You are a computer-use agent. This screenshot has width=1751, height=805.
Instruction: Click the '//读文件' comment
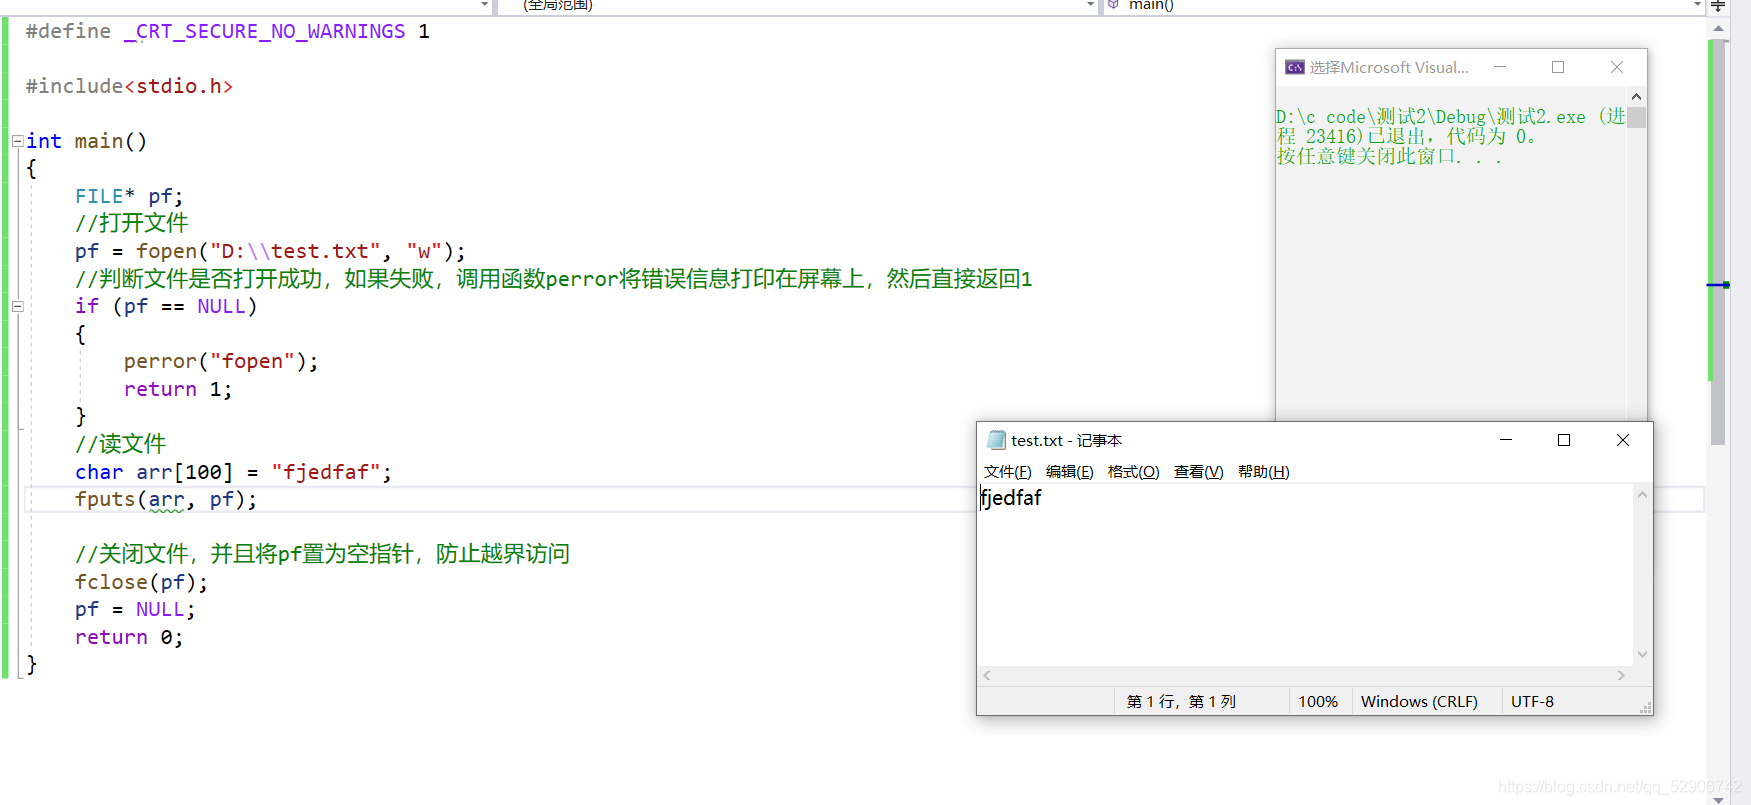tap(120, 444)
